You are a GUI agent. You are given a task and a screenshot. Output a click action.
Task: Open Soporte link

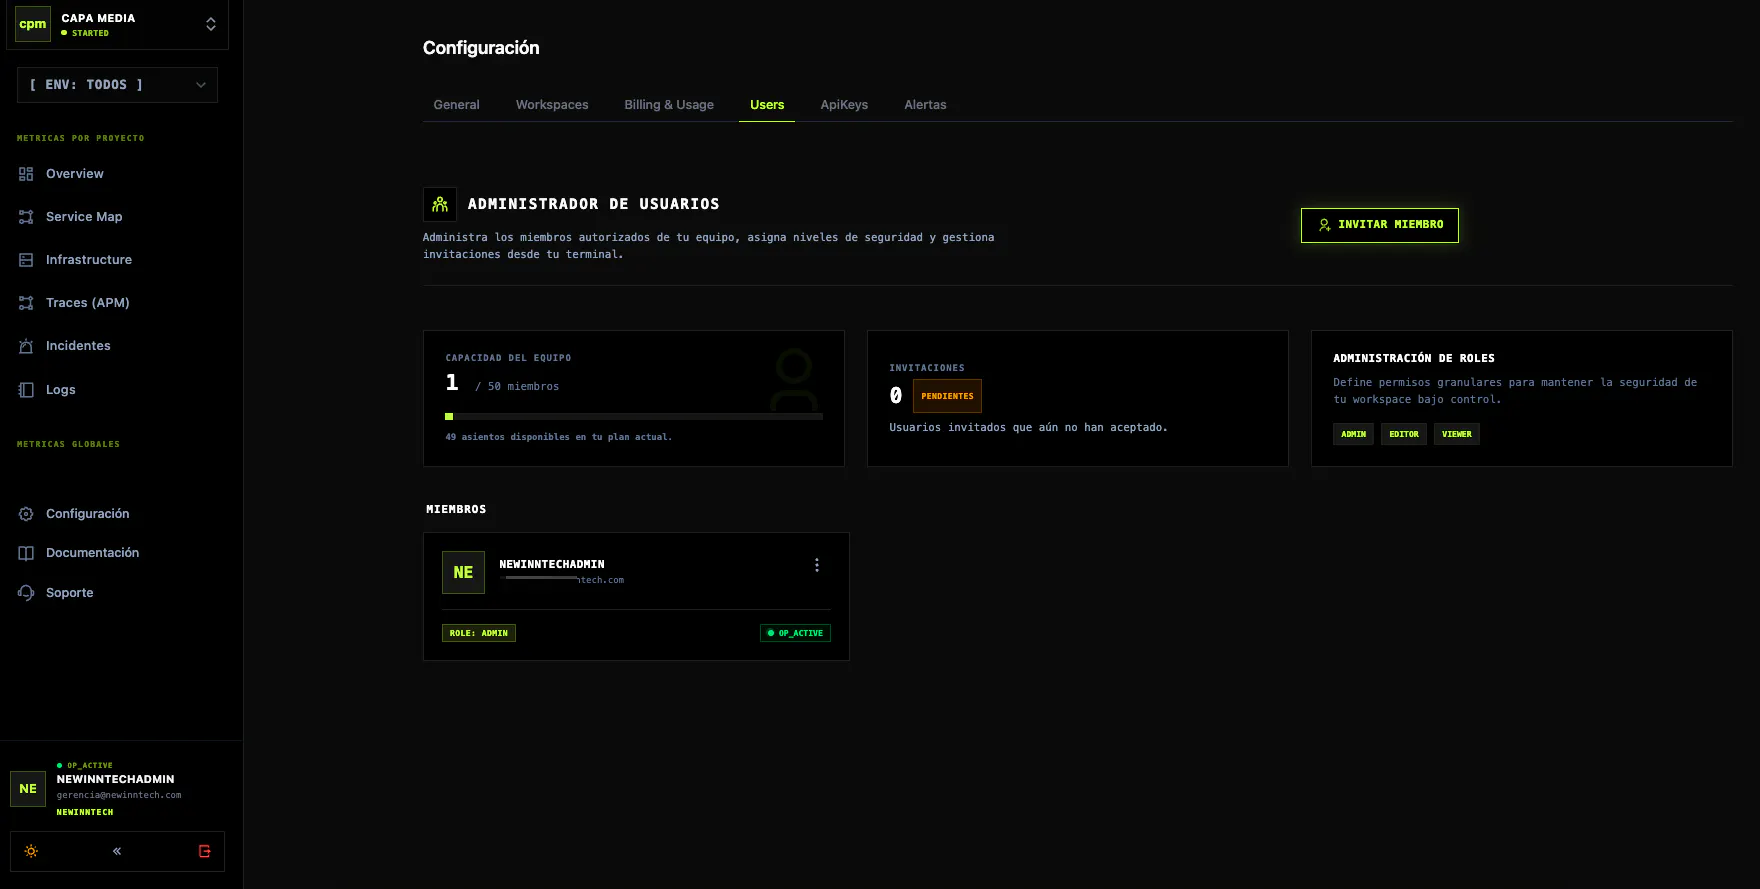[70, 593]
